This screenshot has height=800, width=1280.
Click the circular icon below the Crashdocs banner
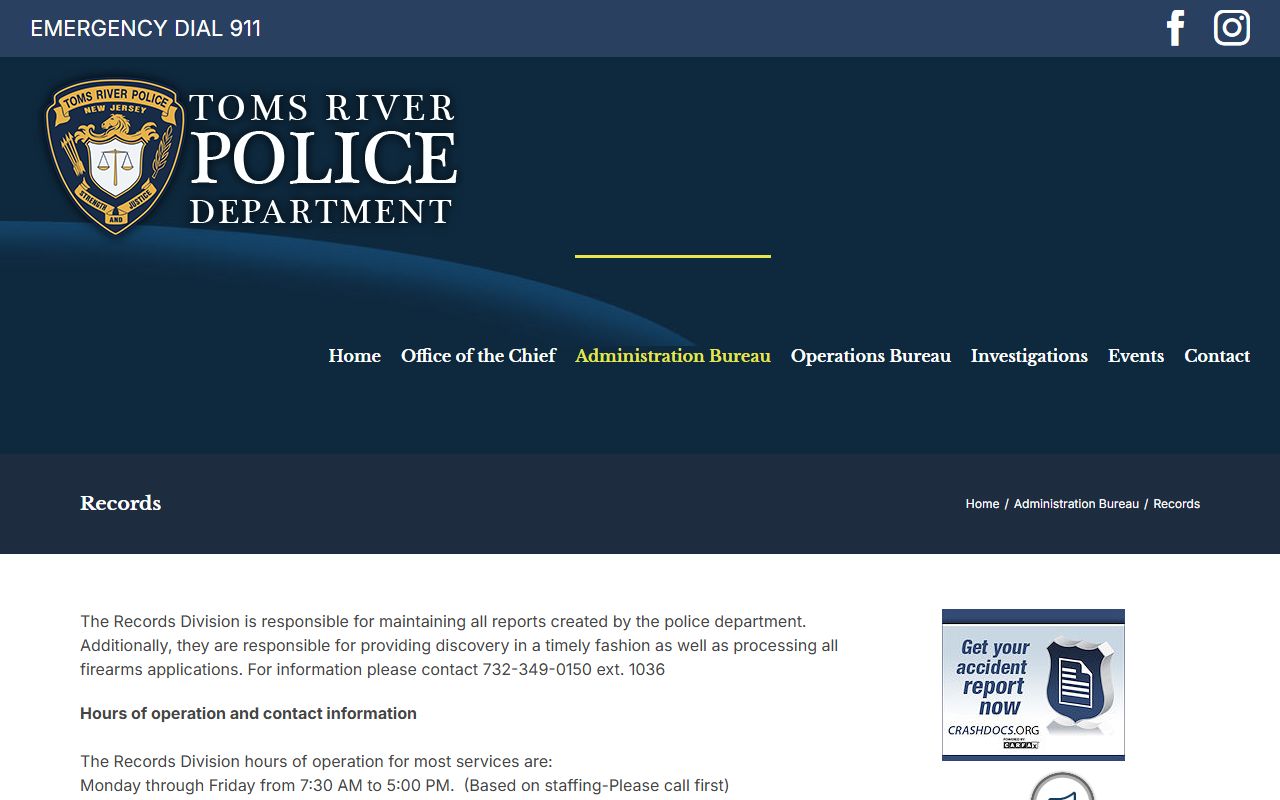click(x=1062, y=787)
